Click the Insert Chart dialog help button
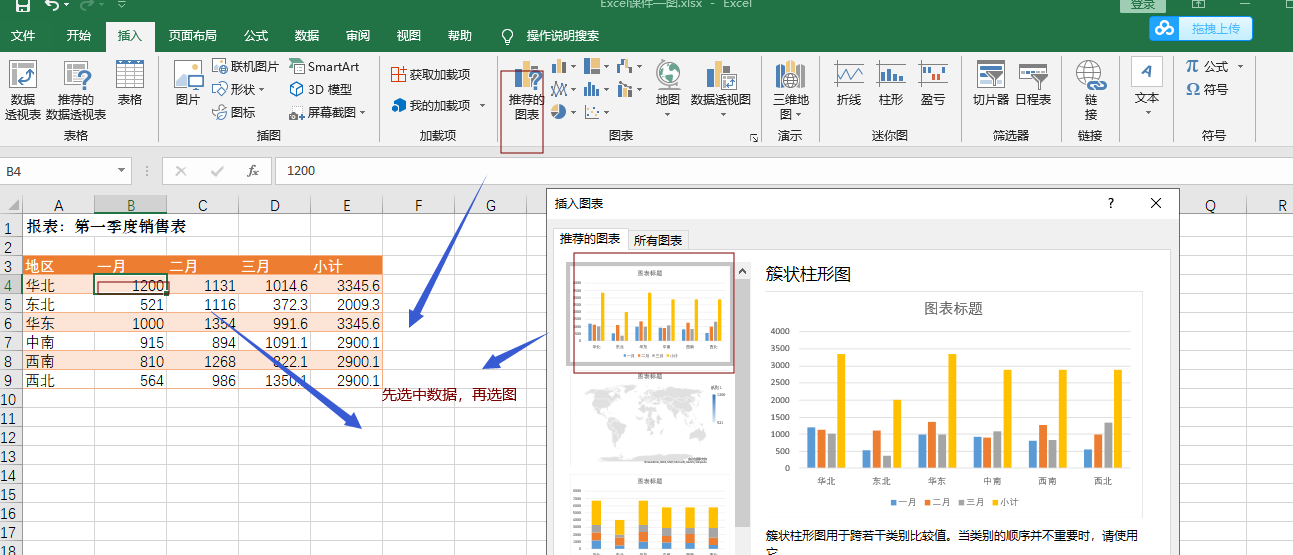The image size is (1293, 555). (1110, 203)
